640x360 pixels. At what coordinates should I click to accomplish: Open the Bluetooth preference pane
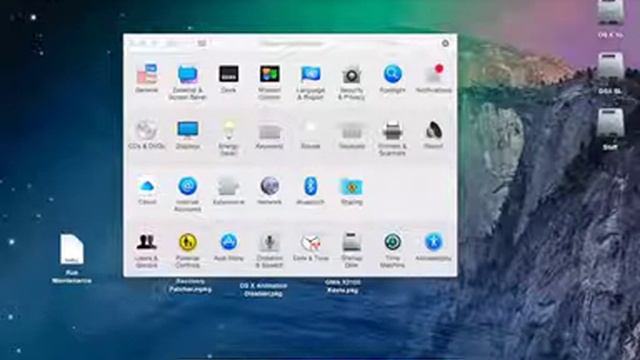(311, 191)
